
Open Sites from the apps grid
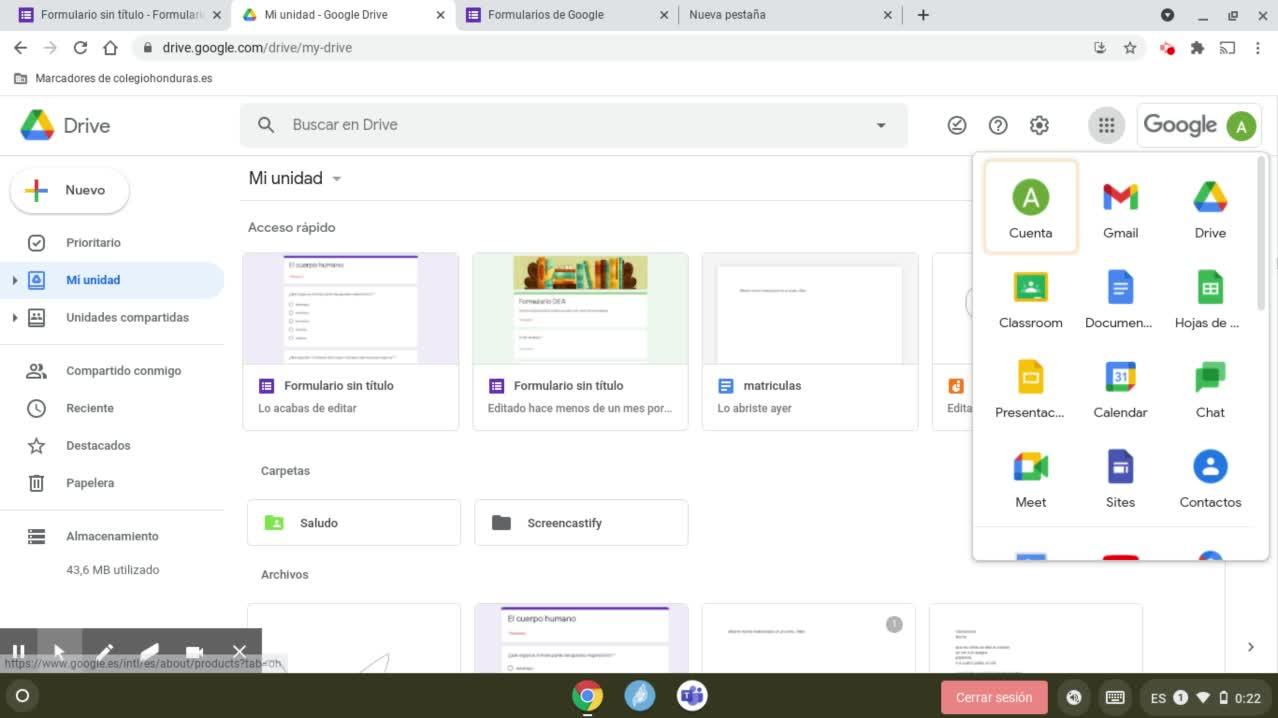pyautogui.click(x=1120, y=478)
